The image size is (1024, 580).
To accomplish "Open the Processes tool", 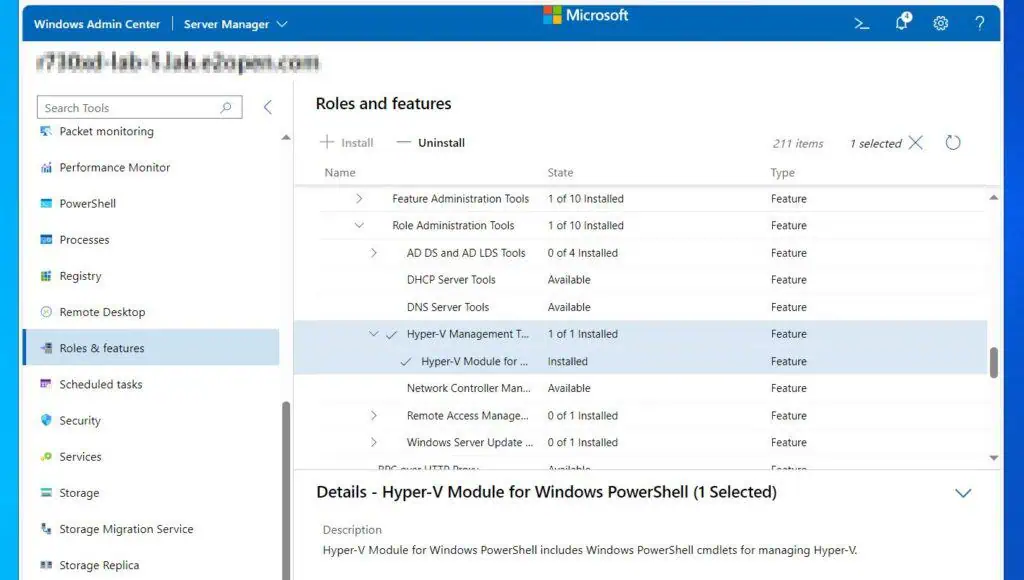I will point(84,240).
